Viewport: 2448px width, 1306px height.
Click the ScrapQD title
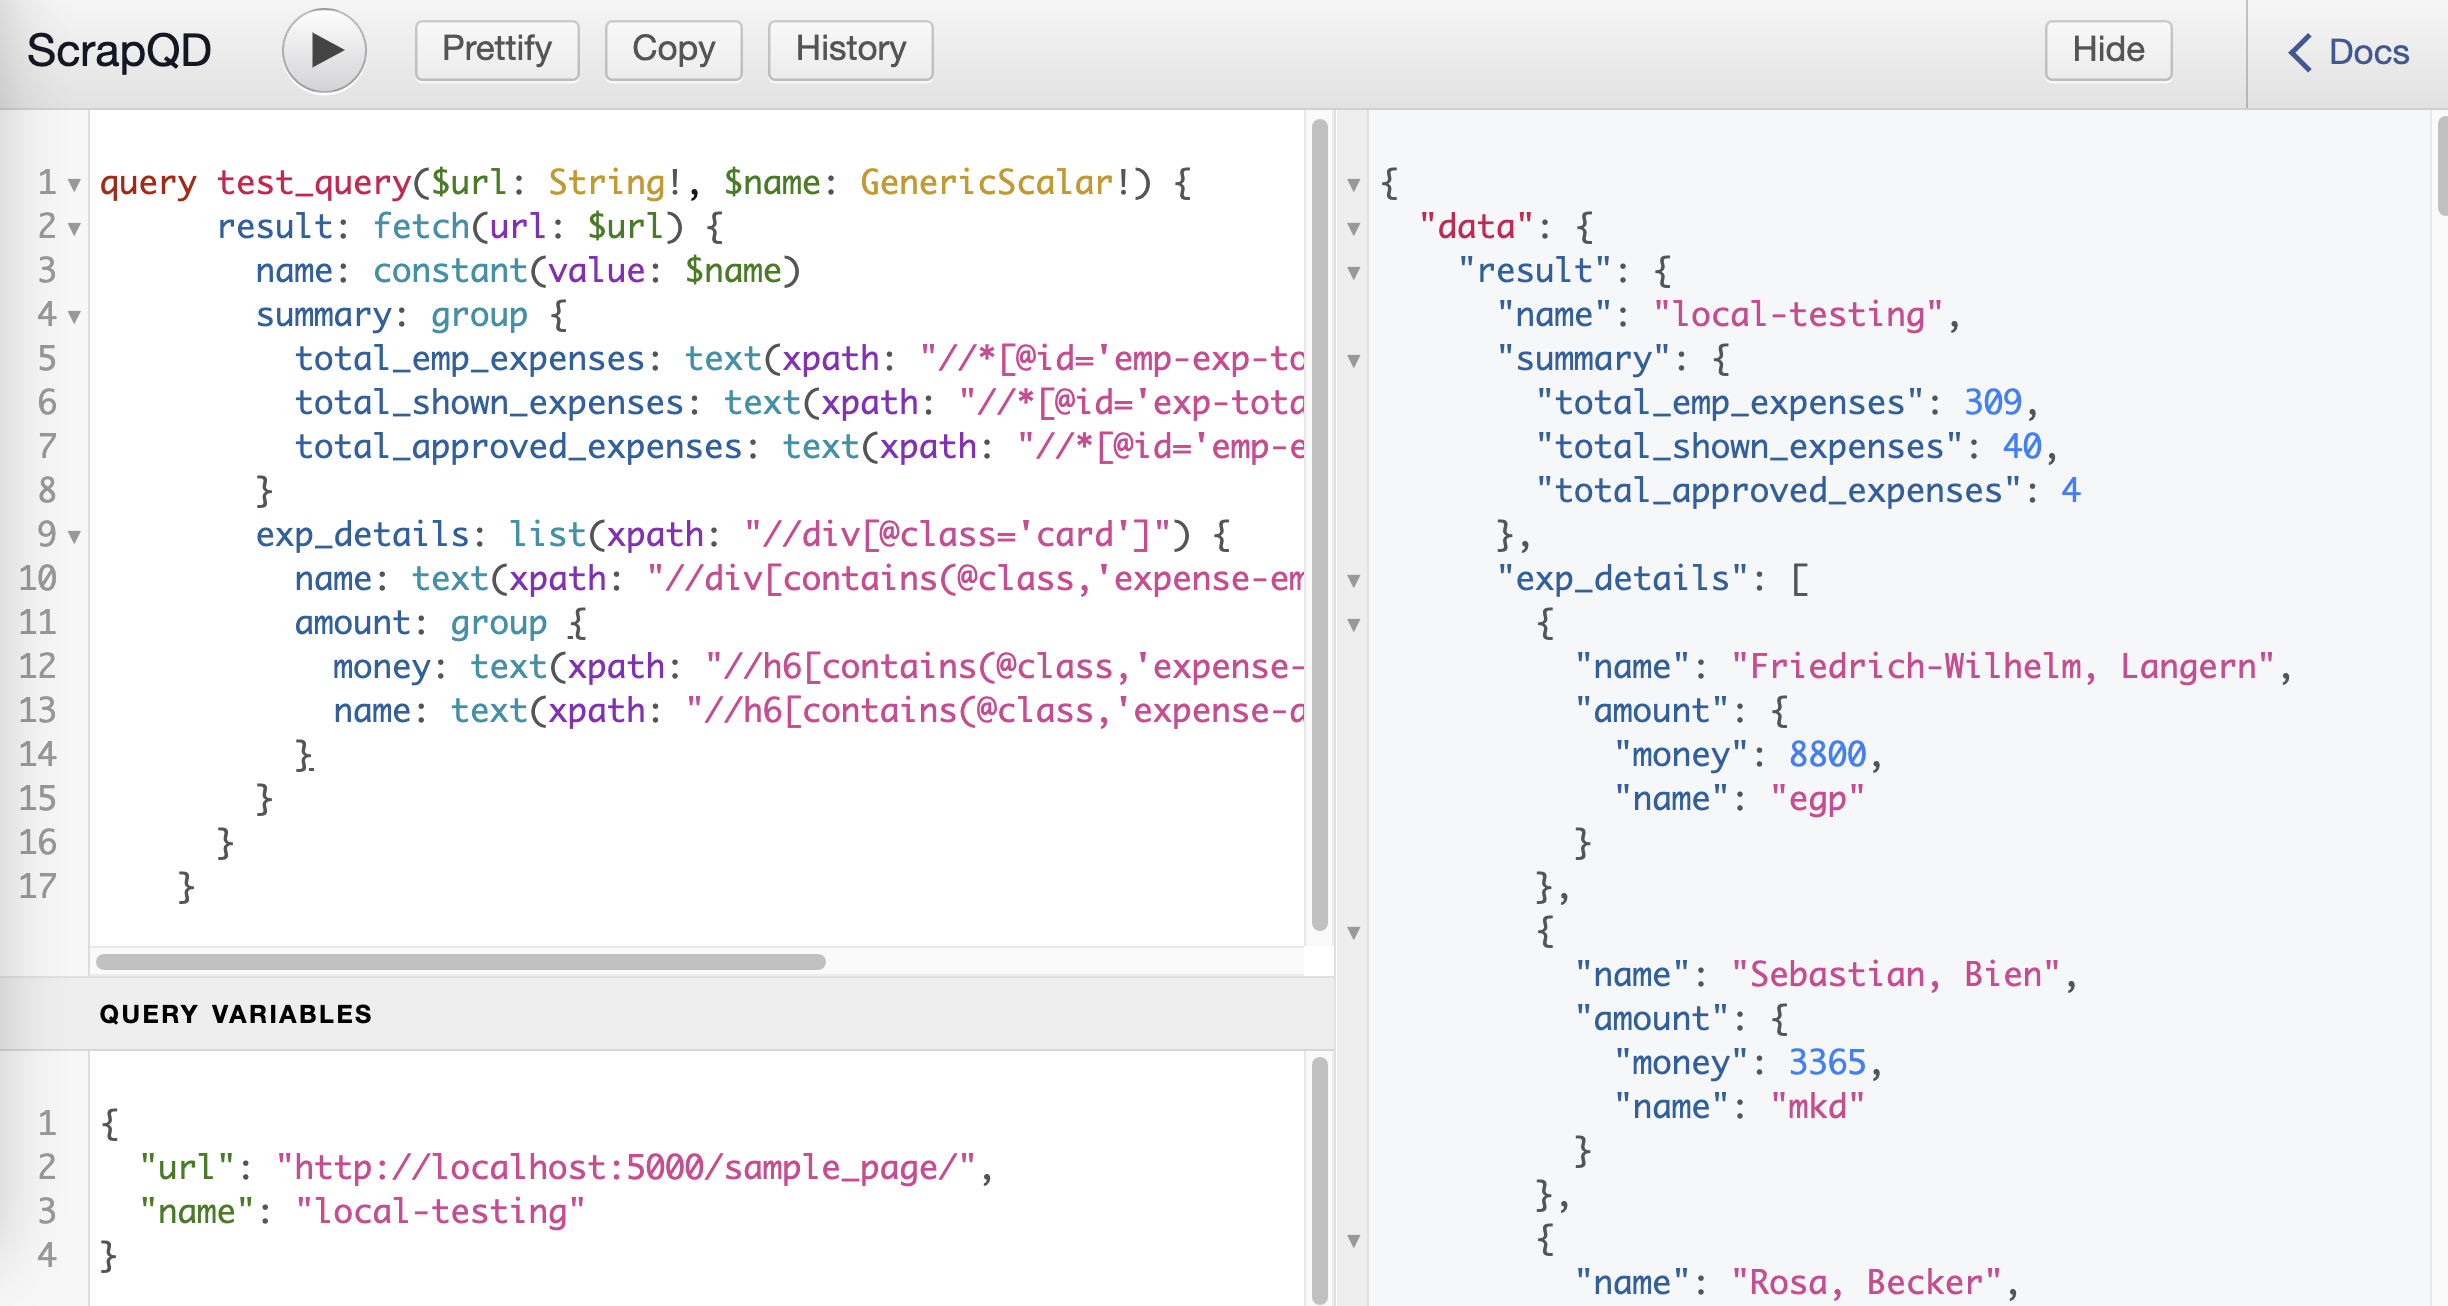(119, 50)
